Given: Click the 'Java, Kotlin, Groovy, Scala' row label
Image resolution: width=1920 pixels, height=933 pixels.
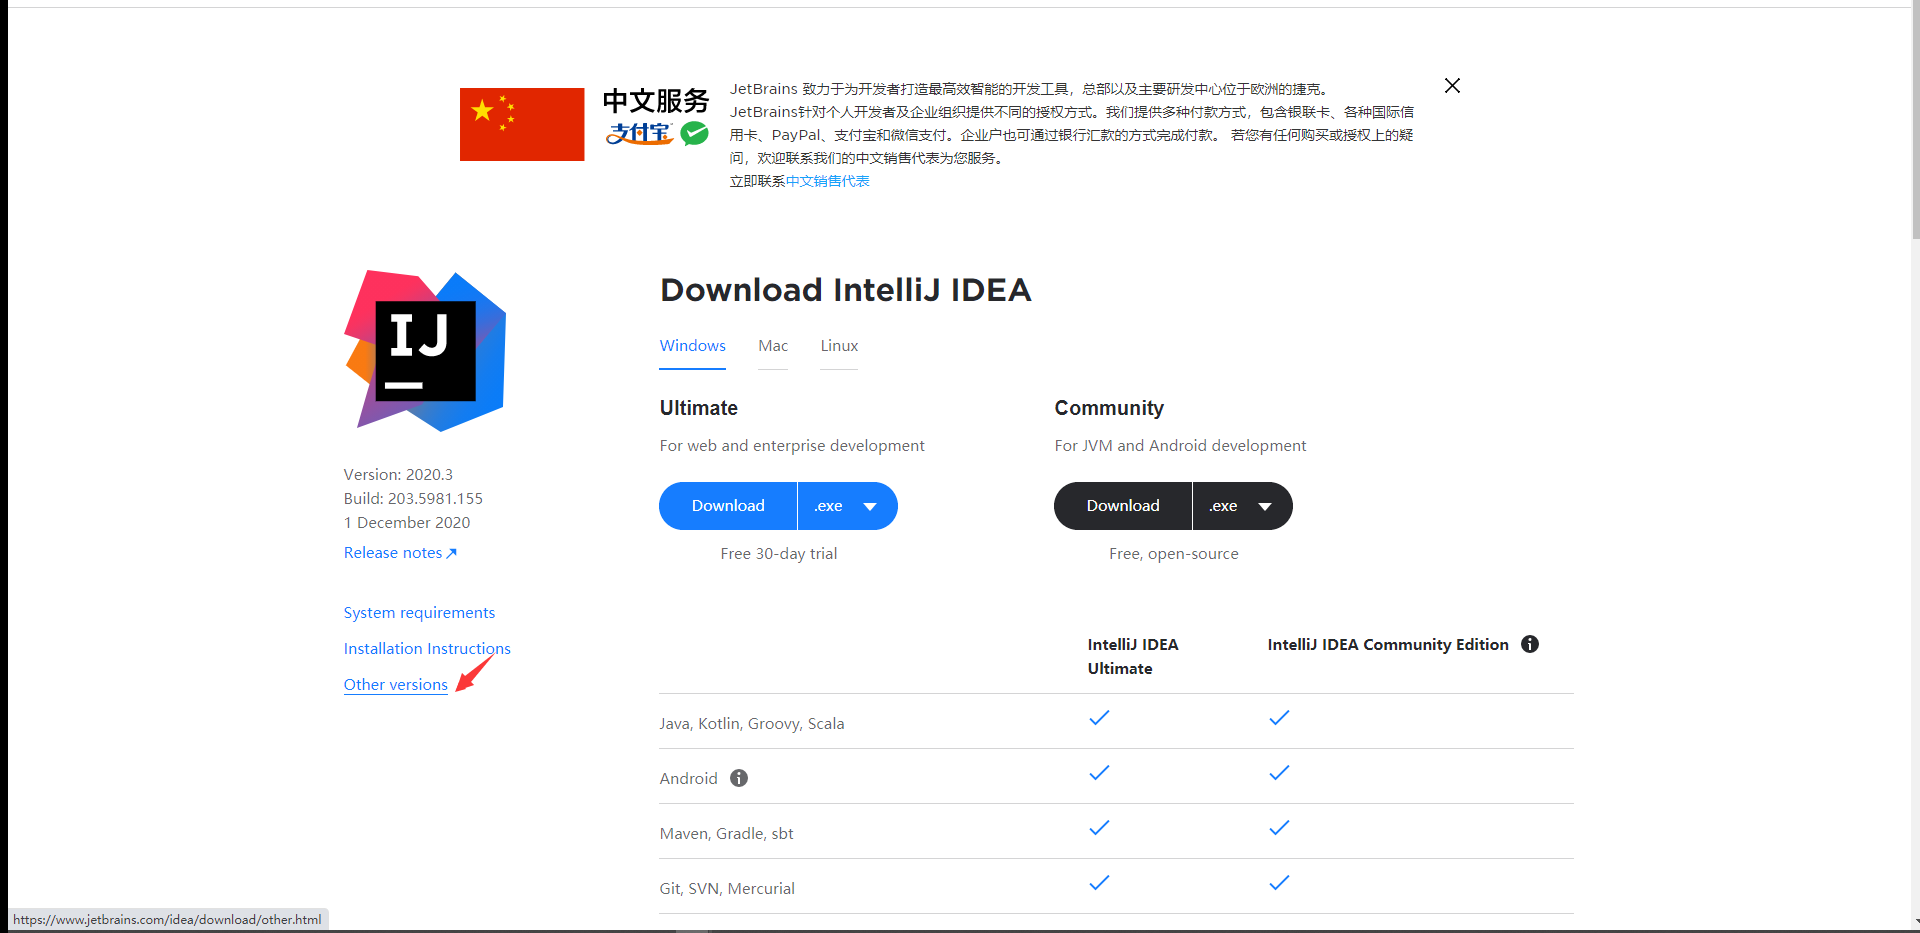Looking at the screenshot, I should pos(752,724).
